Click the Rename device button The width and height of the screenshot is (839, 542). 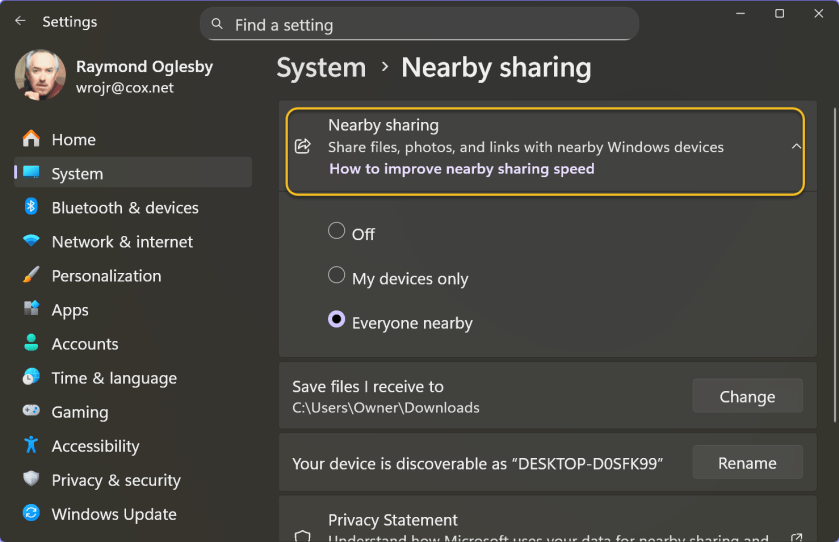click(x=747, y=463)
